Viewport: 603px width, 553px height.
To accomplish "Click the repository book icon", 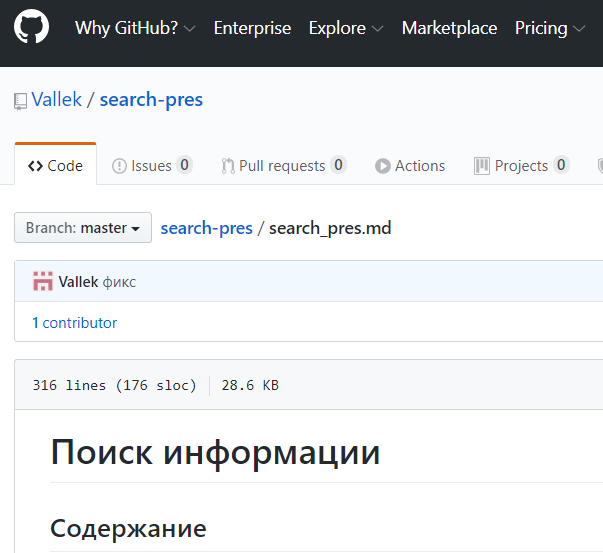I will [20, 102].
